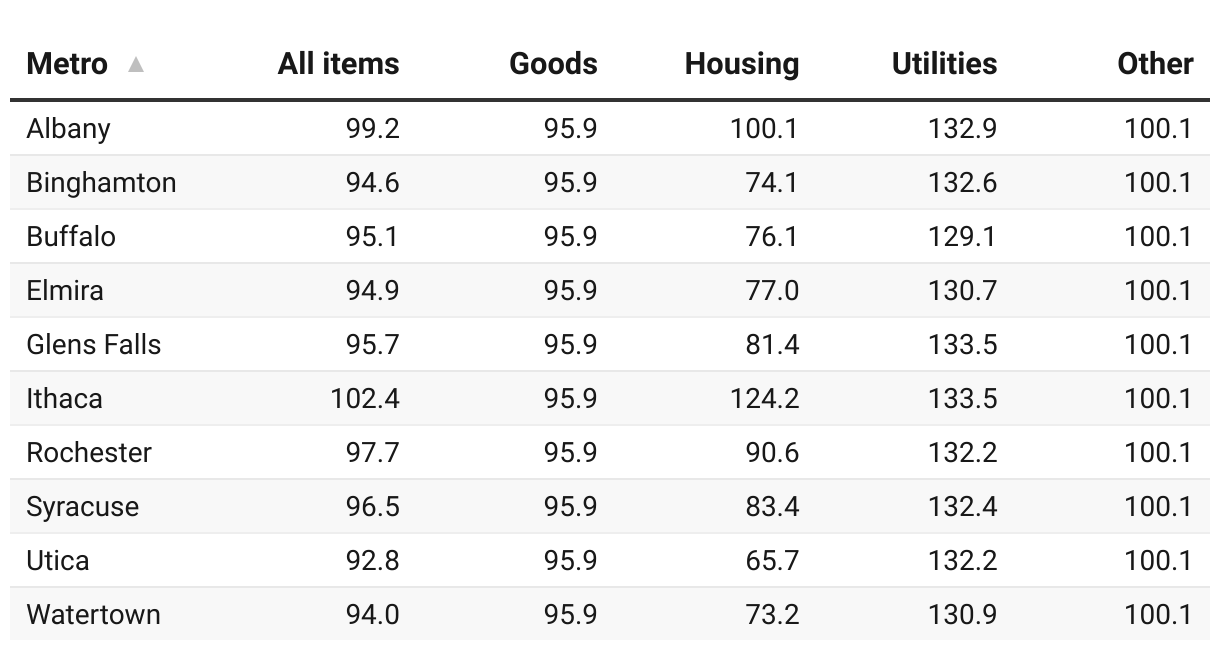Click Ithaca's All items value 102.4
The height and width of the screenshot is (650, 1220).
(365, 399)
